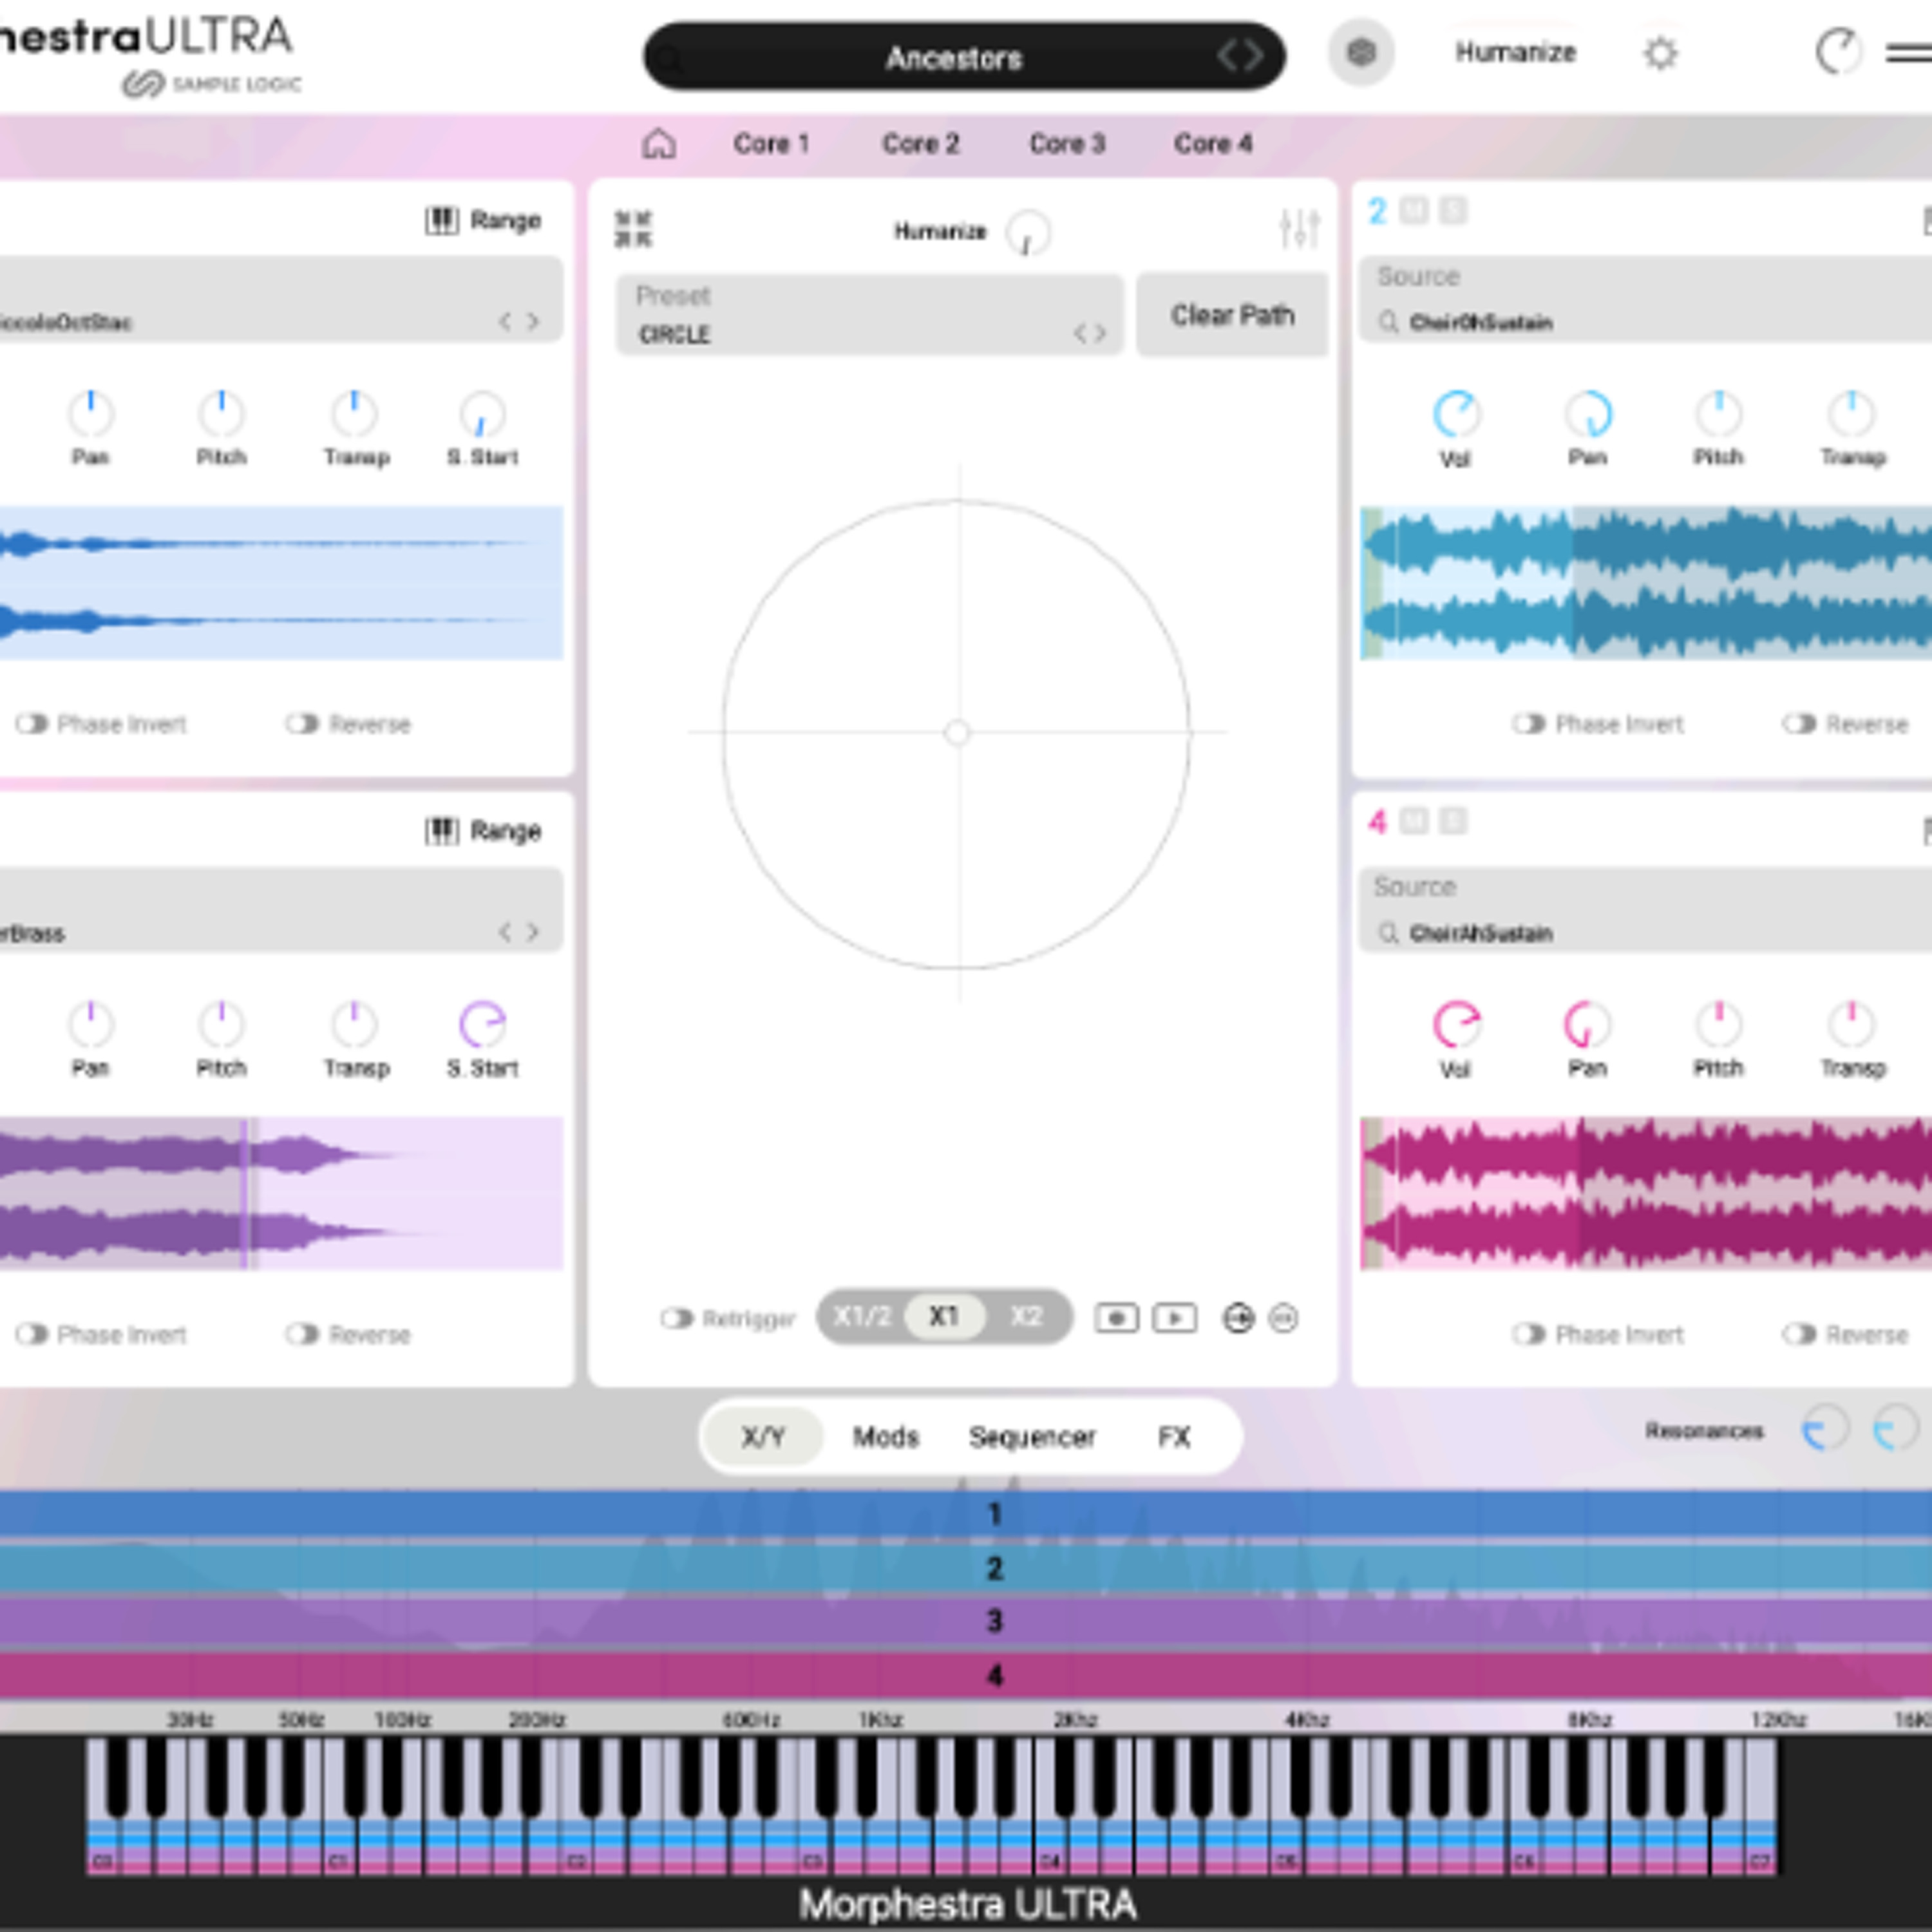This screenshot has height=1932, width=1932.
Task: Click the darker circular arrow icon after play
Action: (x=1238, y=1318)
